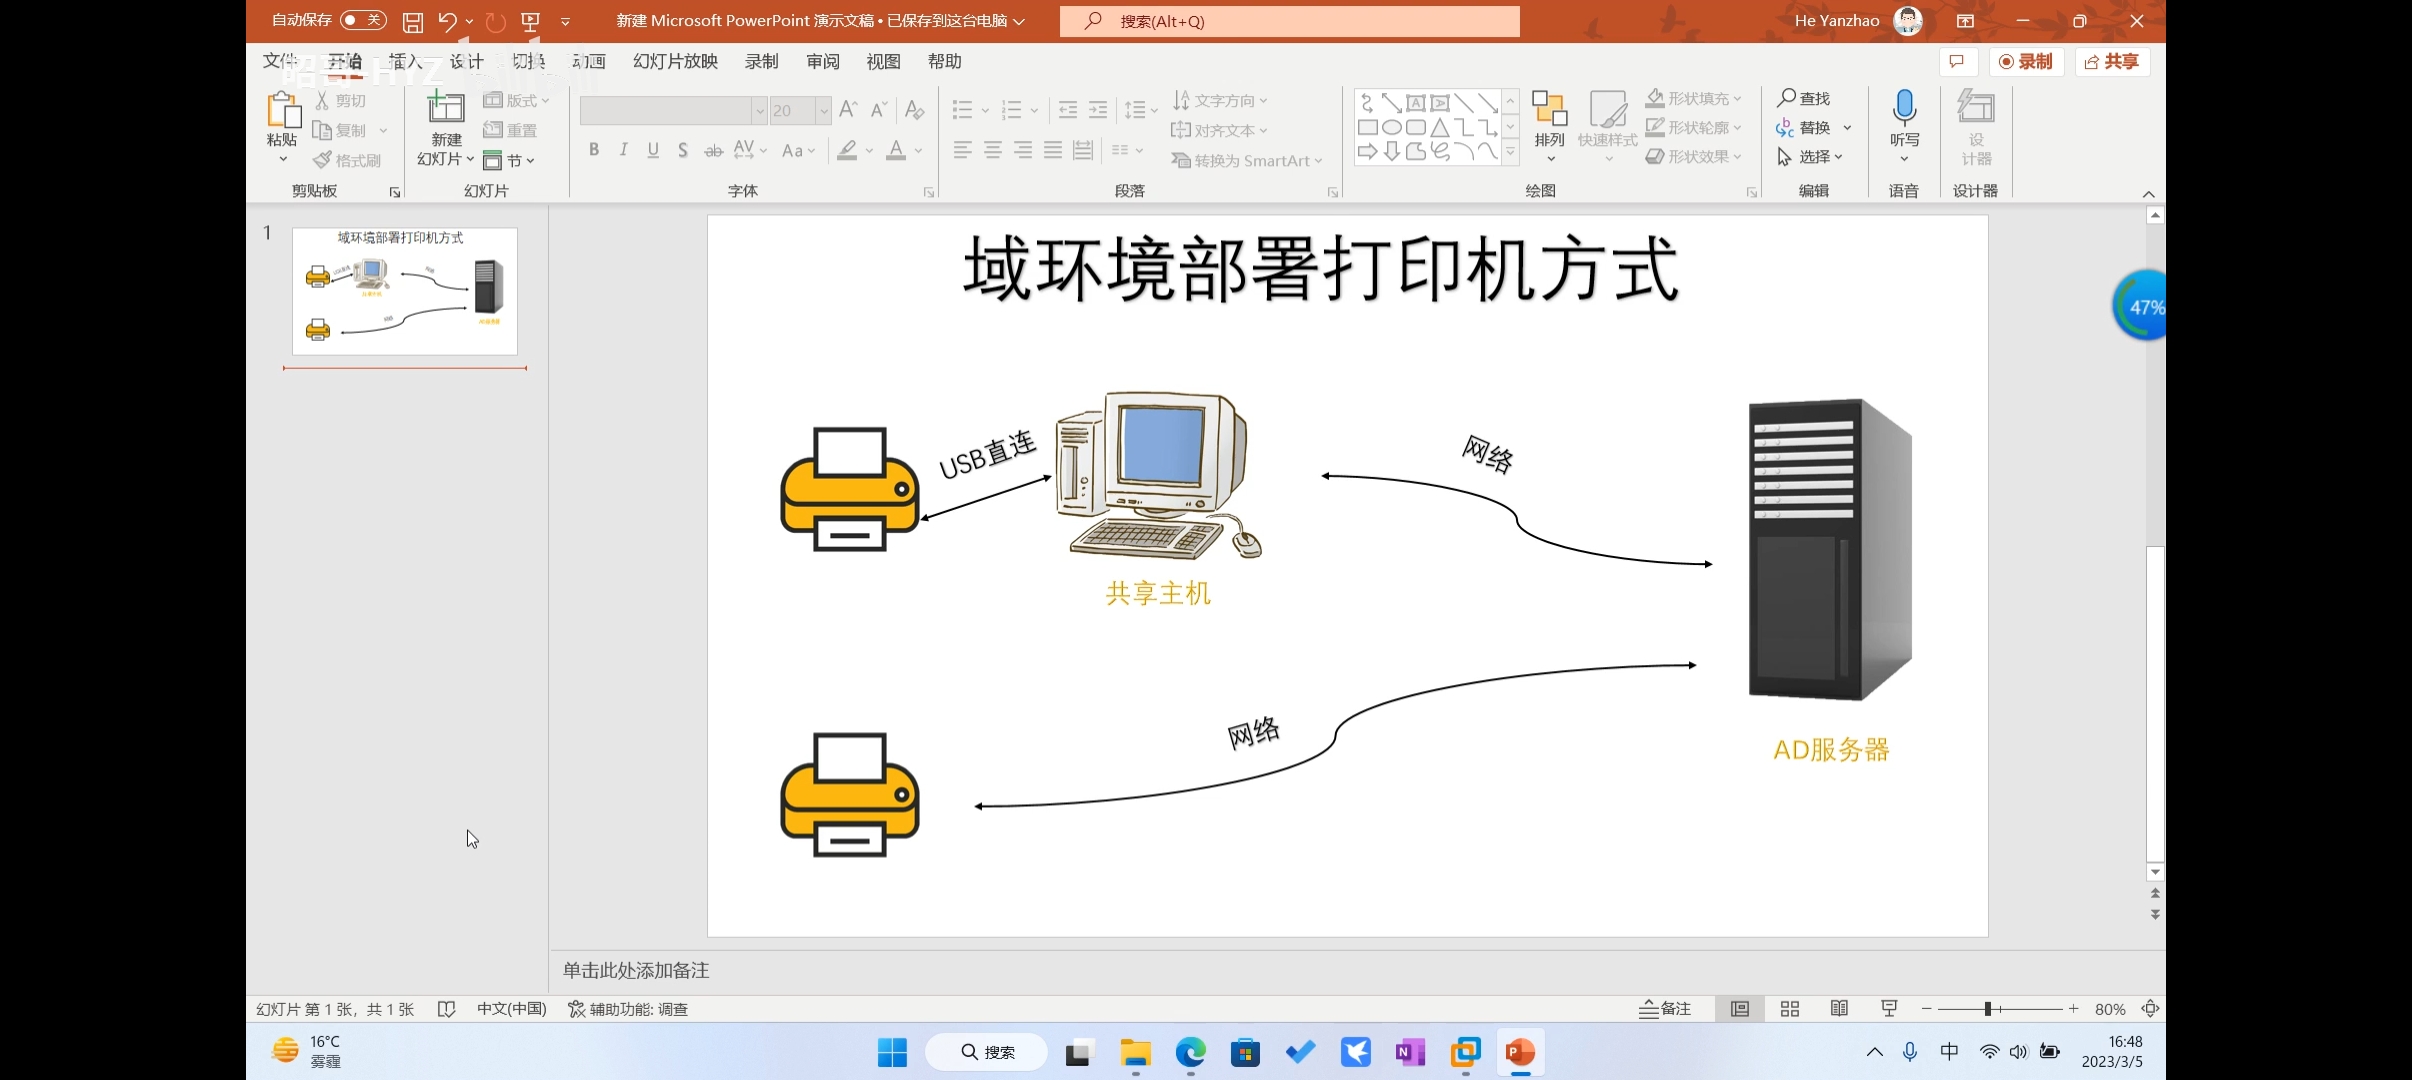The height and width of the screenshot is (1080, 2412).
Task: Open the Review (审阅) tab
Action: (822, 61)
